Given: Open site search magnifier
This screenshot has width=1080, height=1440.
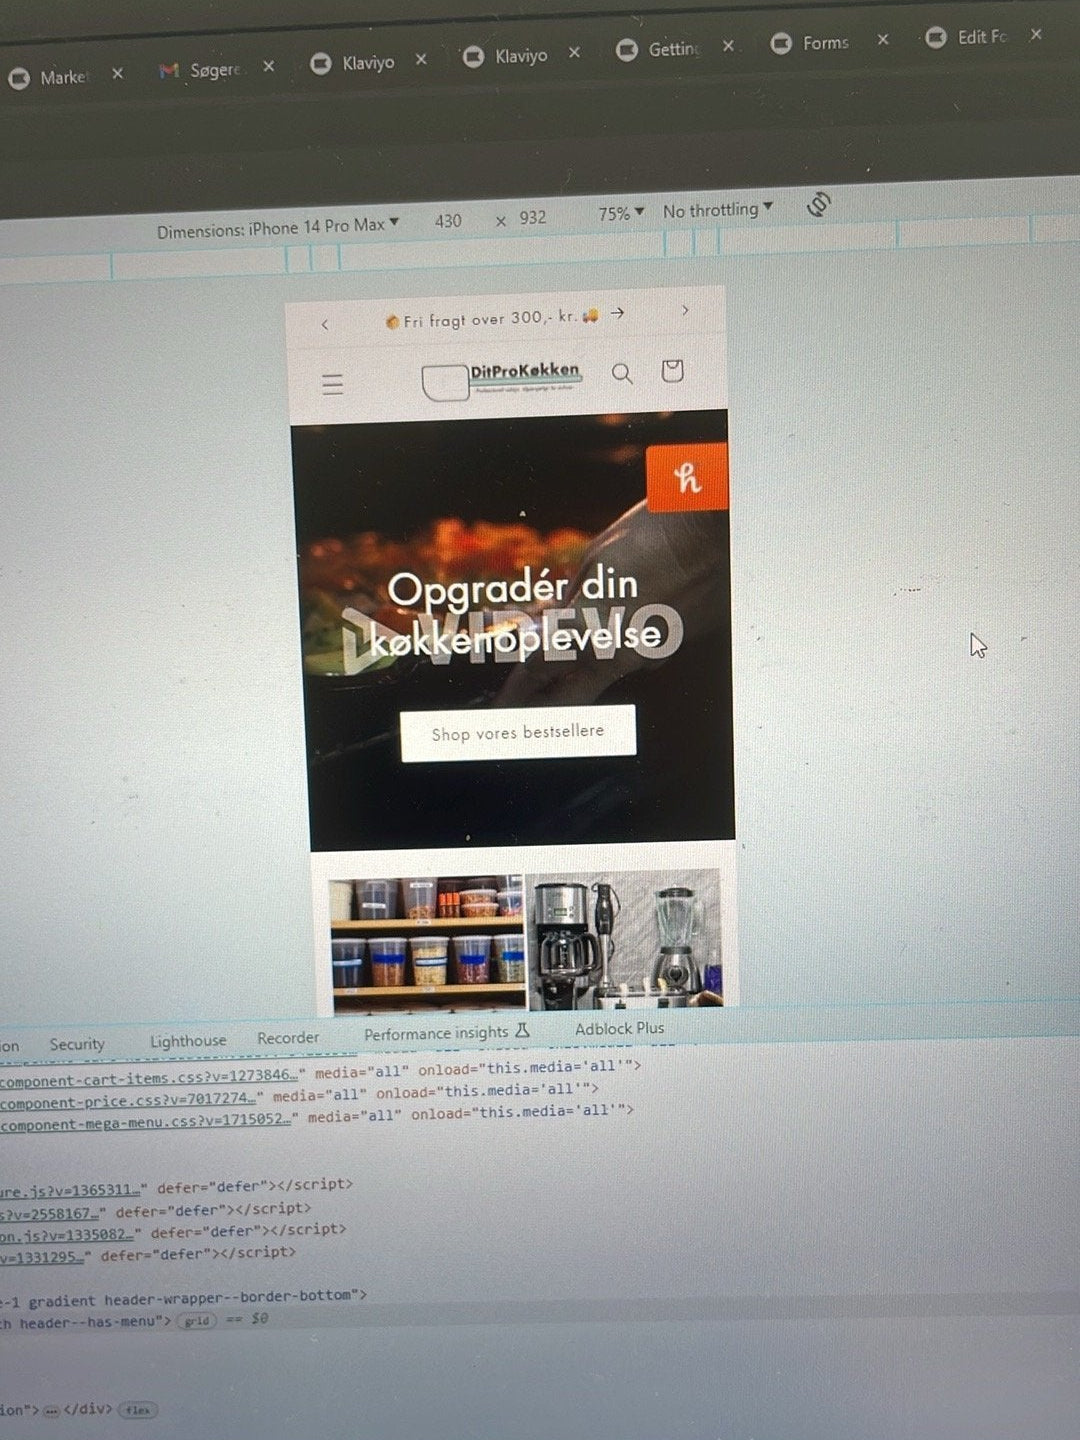Looking at the screenshot, I should (x=622, y=374).
